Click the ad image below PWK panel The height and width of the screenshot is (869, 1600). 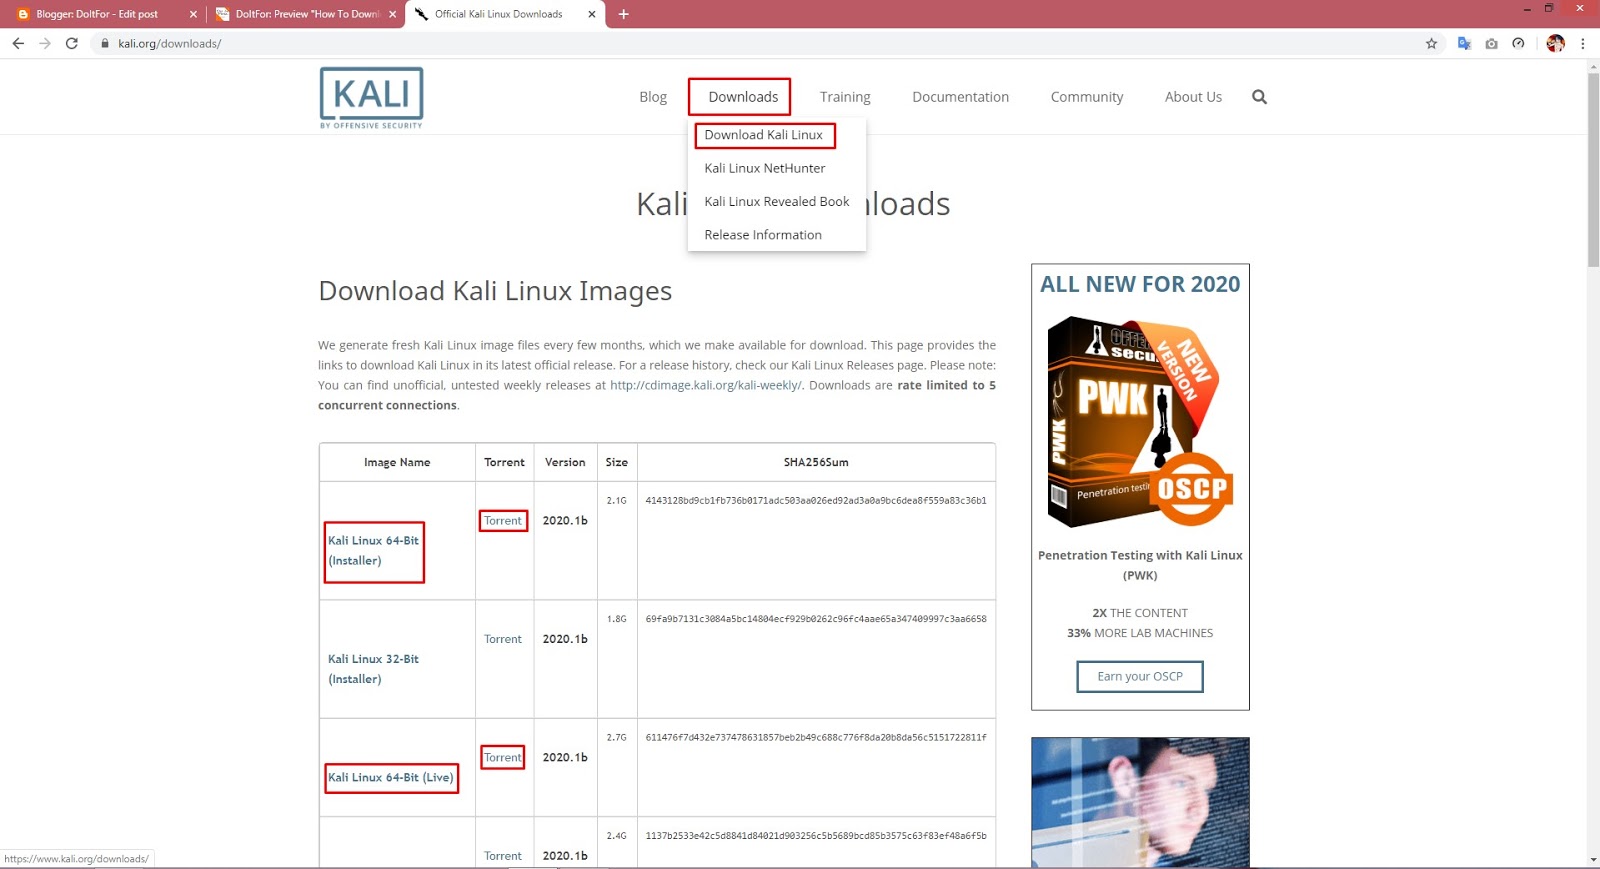click(1140, 802)
